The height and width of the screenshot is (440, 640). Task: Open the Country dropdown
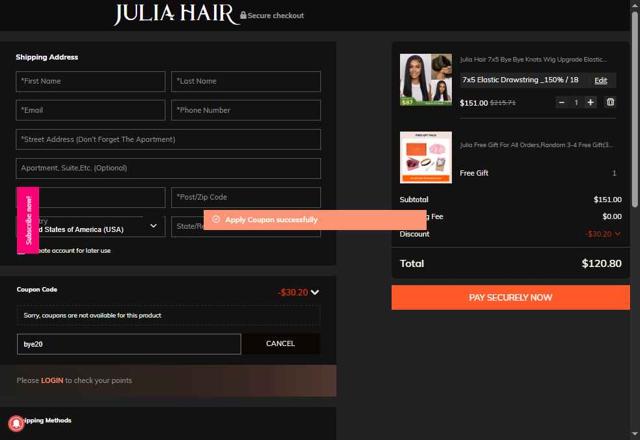click(x=91, y=226)
